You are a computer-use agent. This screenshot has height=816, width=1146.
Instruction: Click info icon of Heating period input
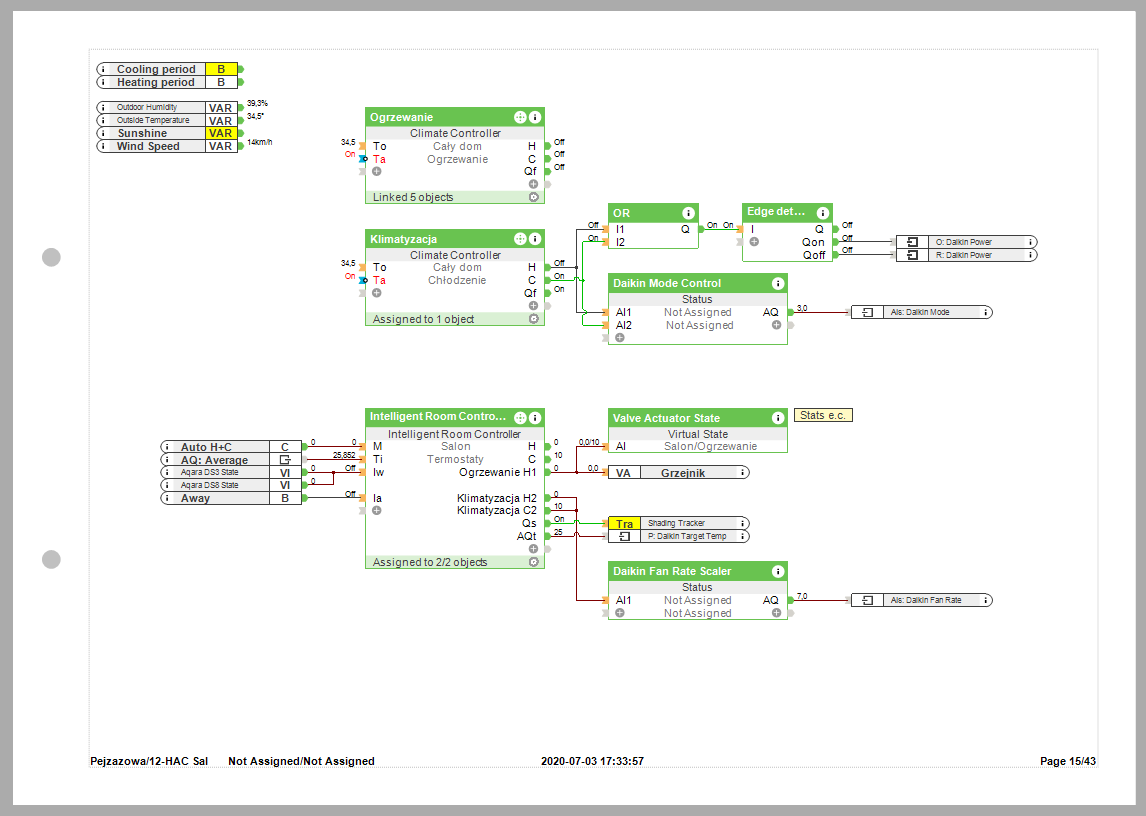coord(103,83)
